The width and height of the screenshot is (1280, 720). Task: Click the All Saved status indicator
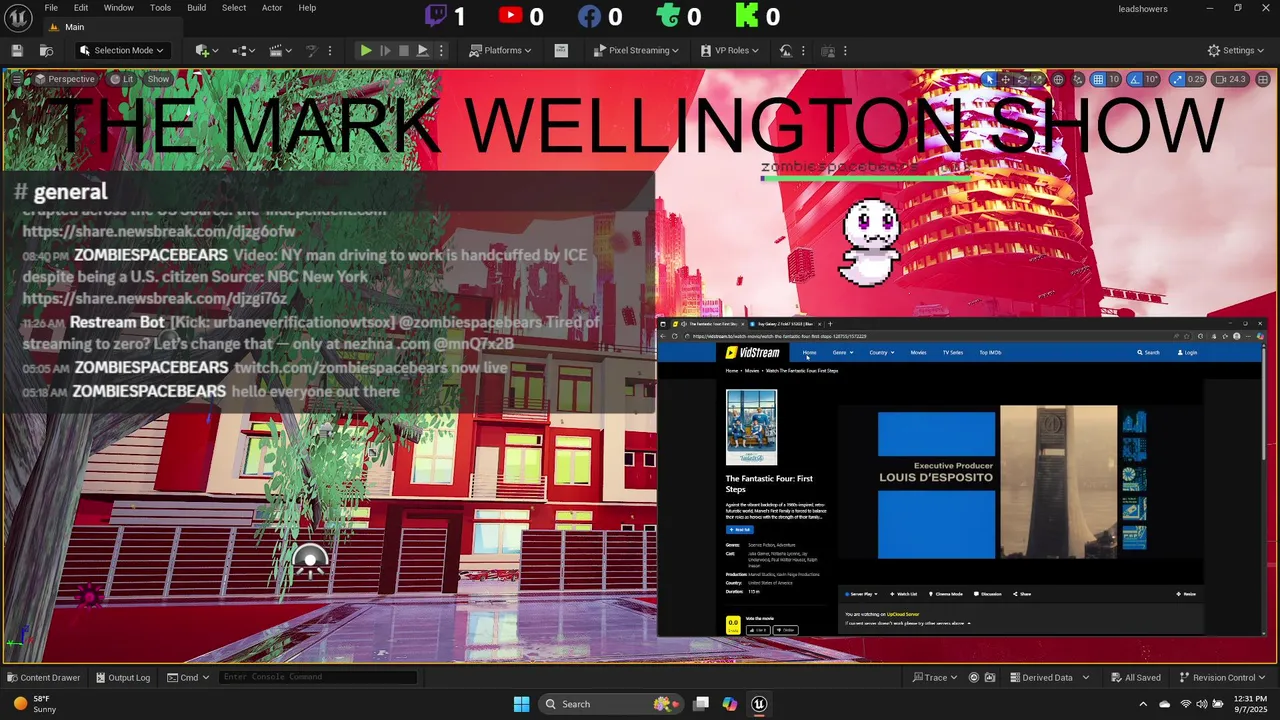point(1135,677)
